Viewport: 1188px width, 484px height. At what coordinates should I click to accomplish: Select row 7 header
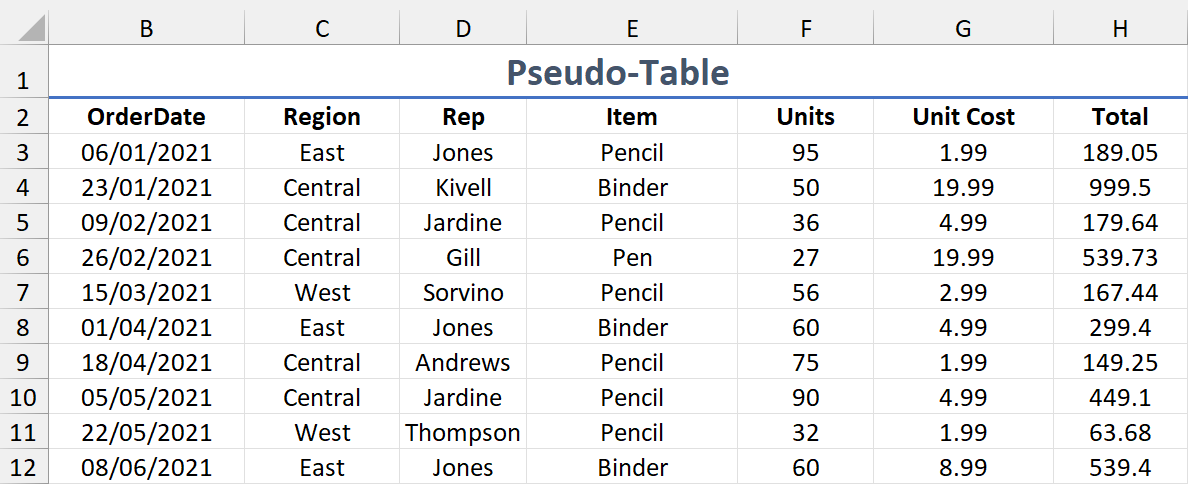(x=24, y=293)
